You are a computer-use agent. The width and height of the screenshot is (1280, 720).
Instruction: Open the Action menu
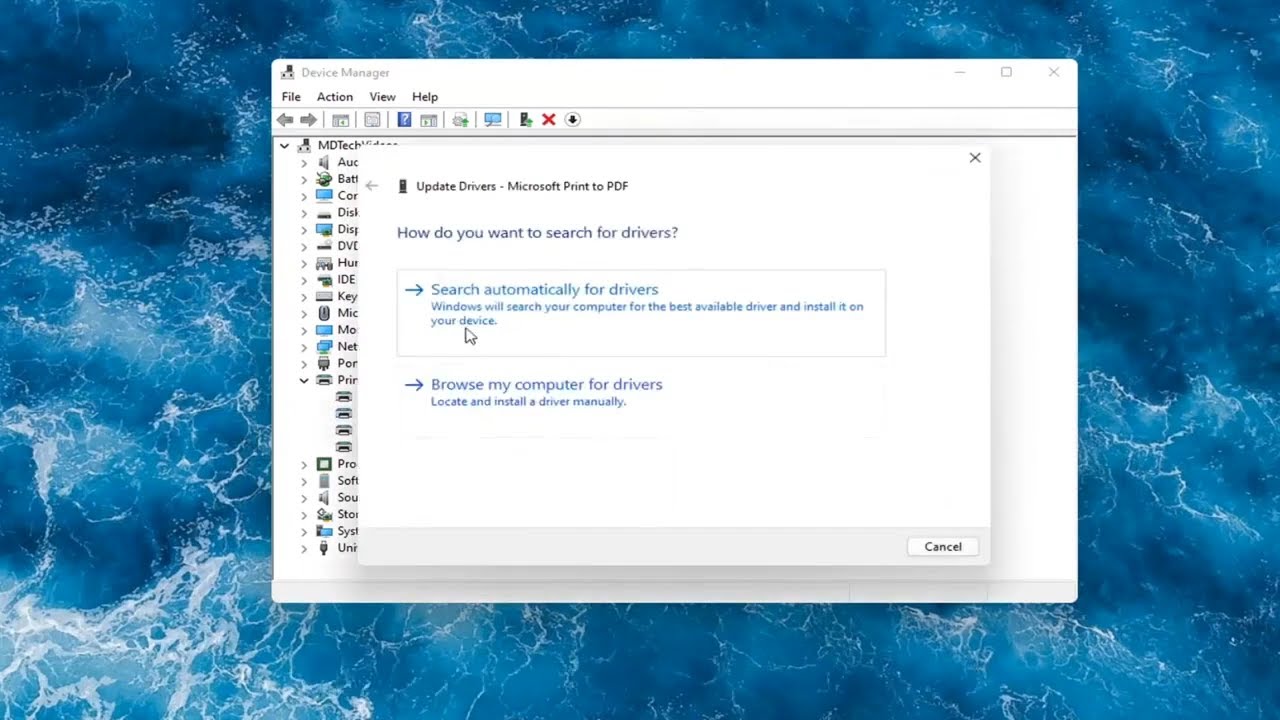coord(335,97)
